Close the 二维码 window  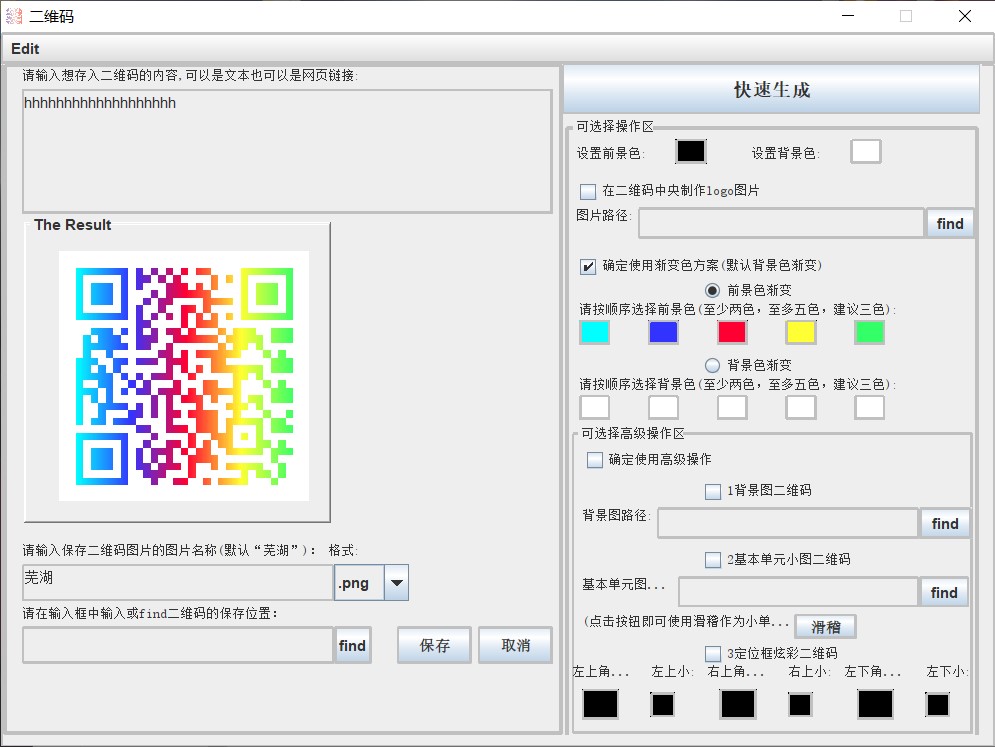pos(965,16)
